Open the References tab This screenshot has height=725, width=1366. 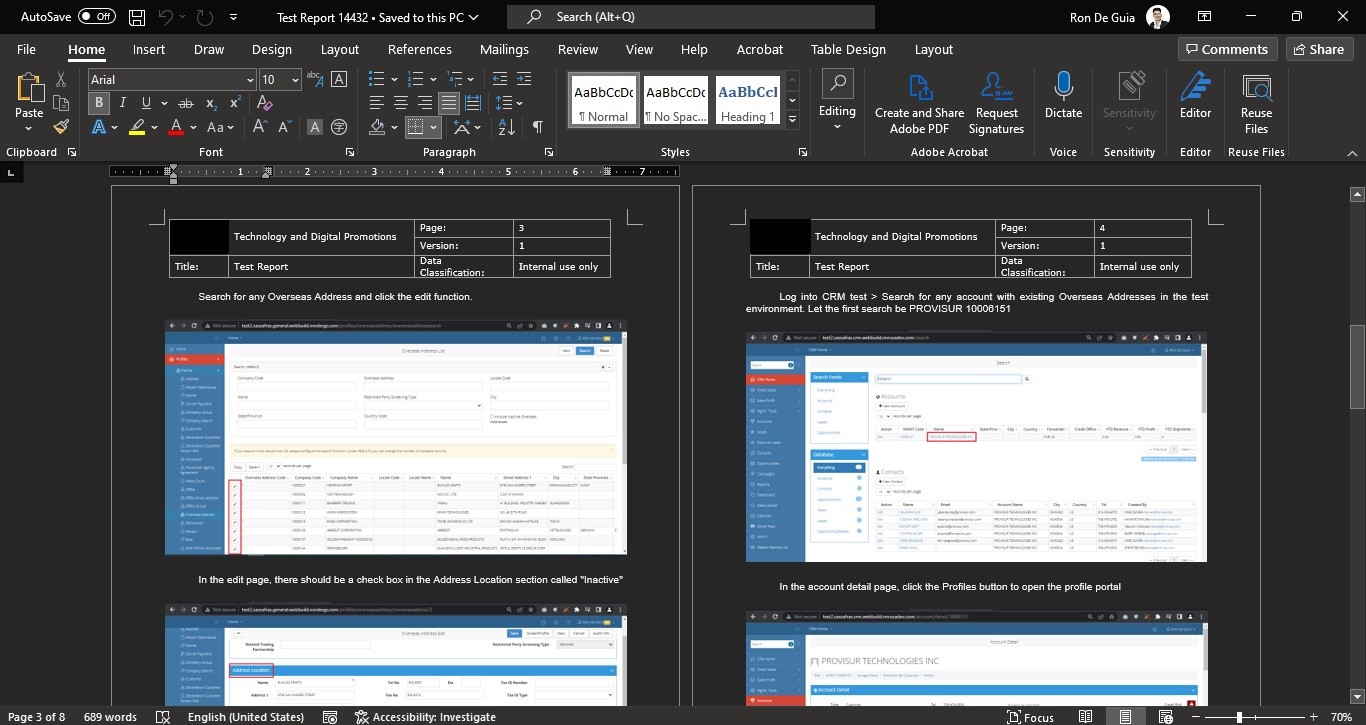pos(420,49)
